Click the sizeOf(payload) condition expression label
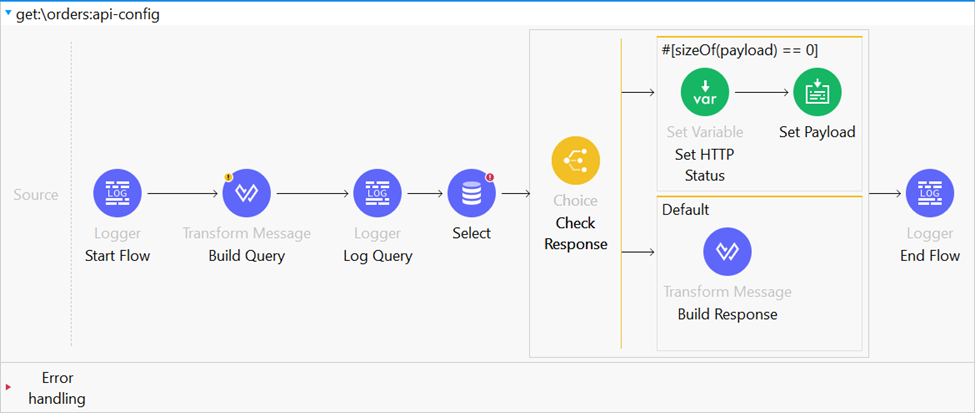Image resolution: width=975 pixels, height=413 pixels. coord(740,50)
